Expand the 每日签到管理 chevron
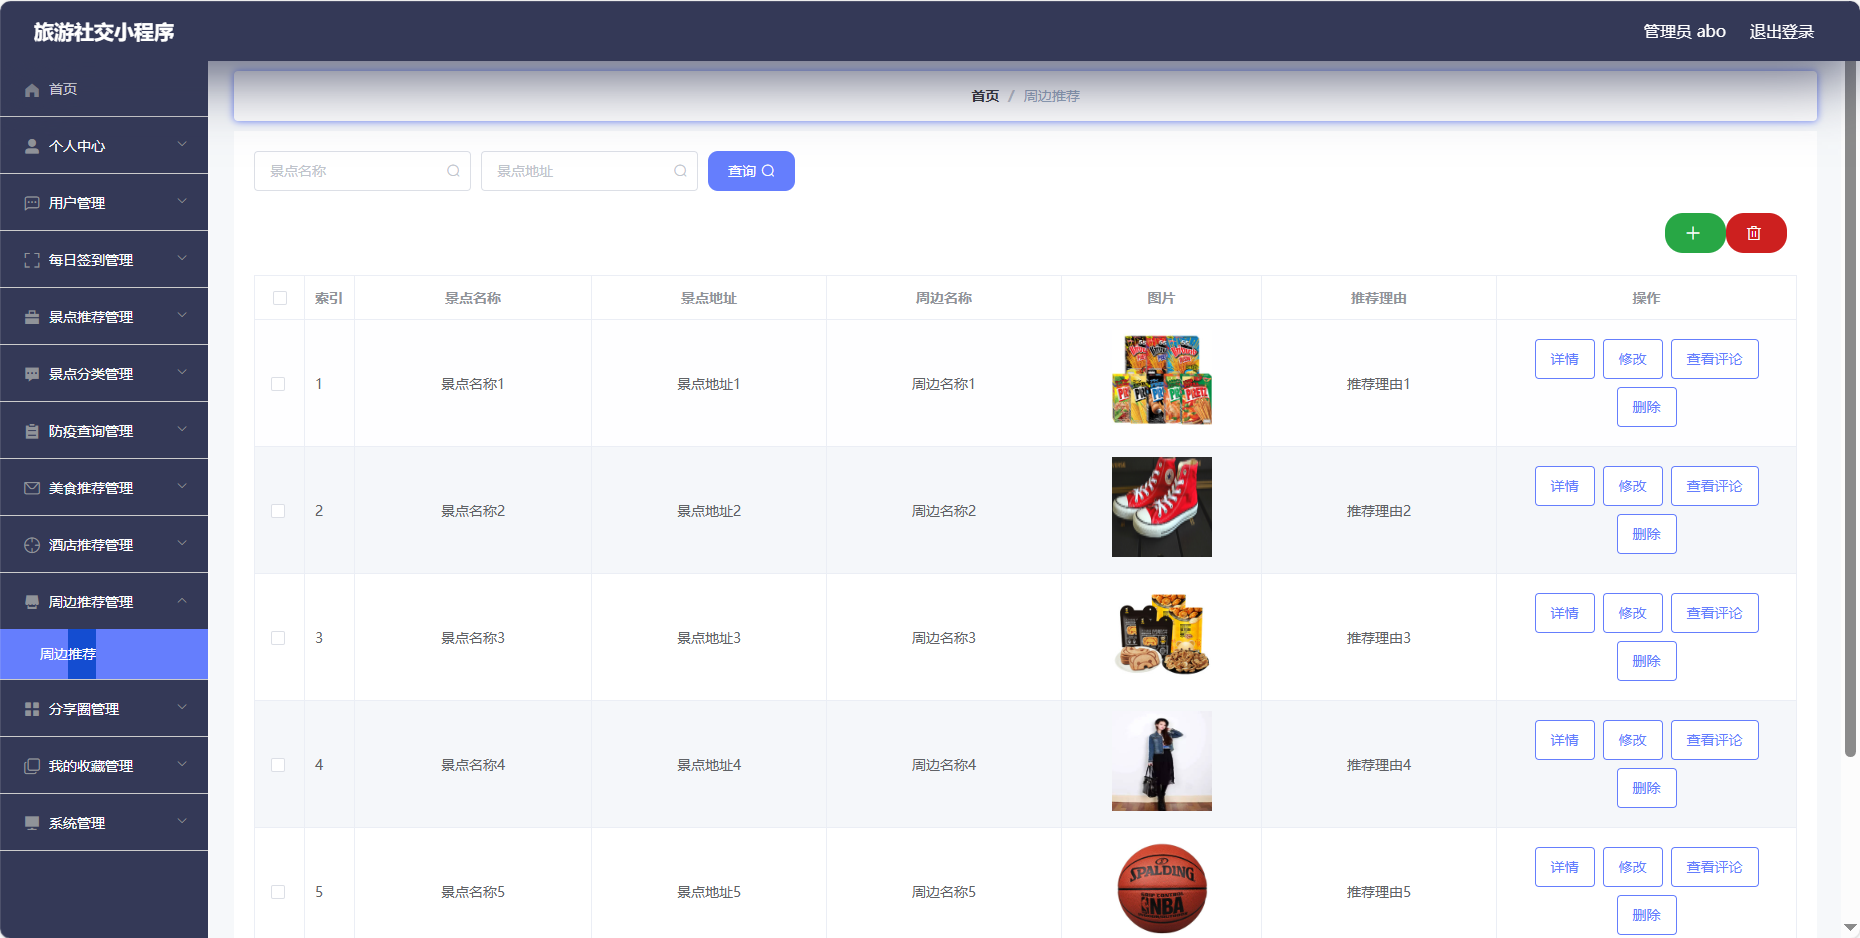1860x938 pixels. (182, 259)
